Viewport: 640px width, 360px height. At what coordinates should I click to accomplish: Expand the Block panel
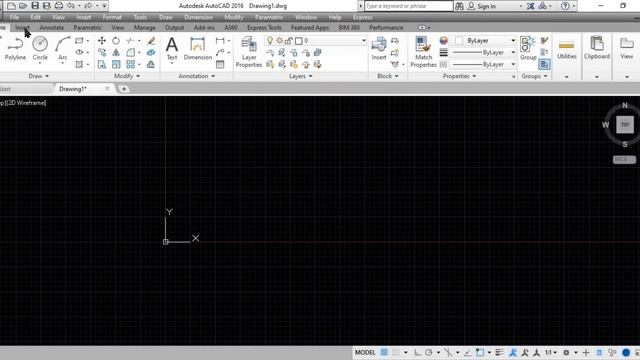tap(387, 76)
